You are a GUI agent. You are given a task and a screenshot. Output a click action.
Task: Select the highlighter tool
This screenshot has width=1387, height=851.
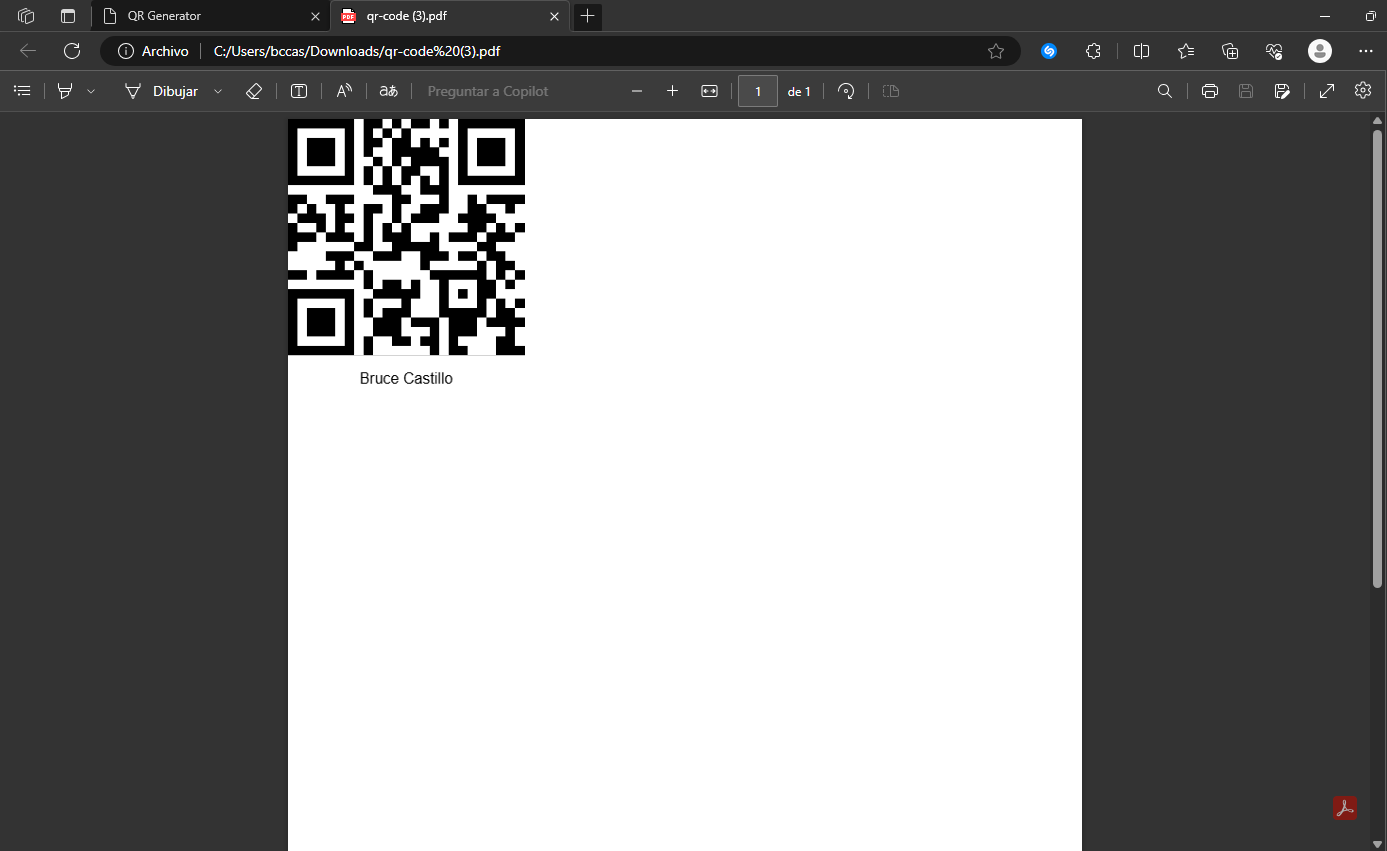65,91
